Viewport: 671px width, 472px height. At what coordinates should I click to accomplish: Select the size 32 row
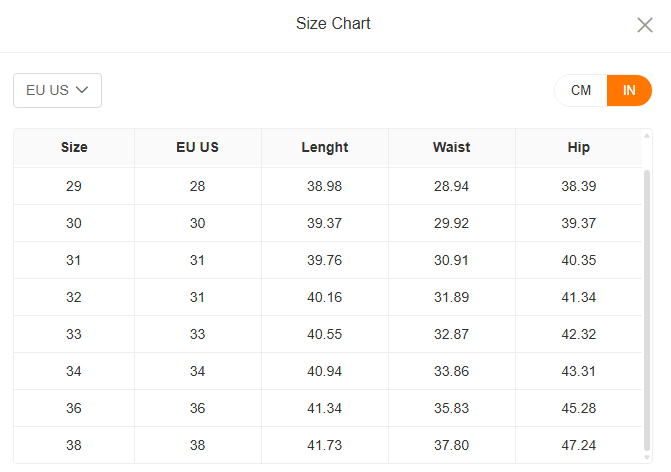pyautogui.click(x=328, y=297)
